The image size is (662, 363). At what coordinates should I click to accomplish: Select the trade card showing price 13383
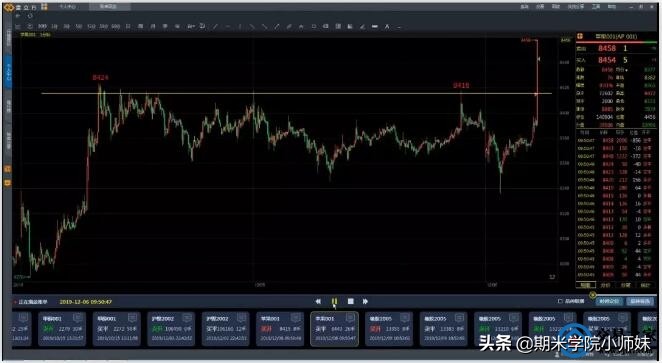tap(443, 329)
